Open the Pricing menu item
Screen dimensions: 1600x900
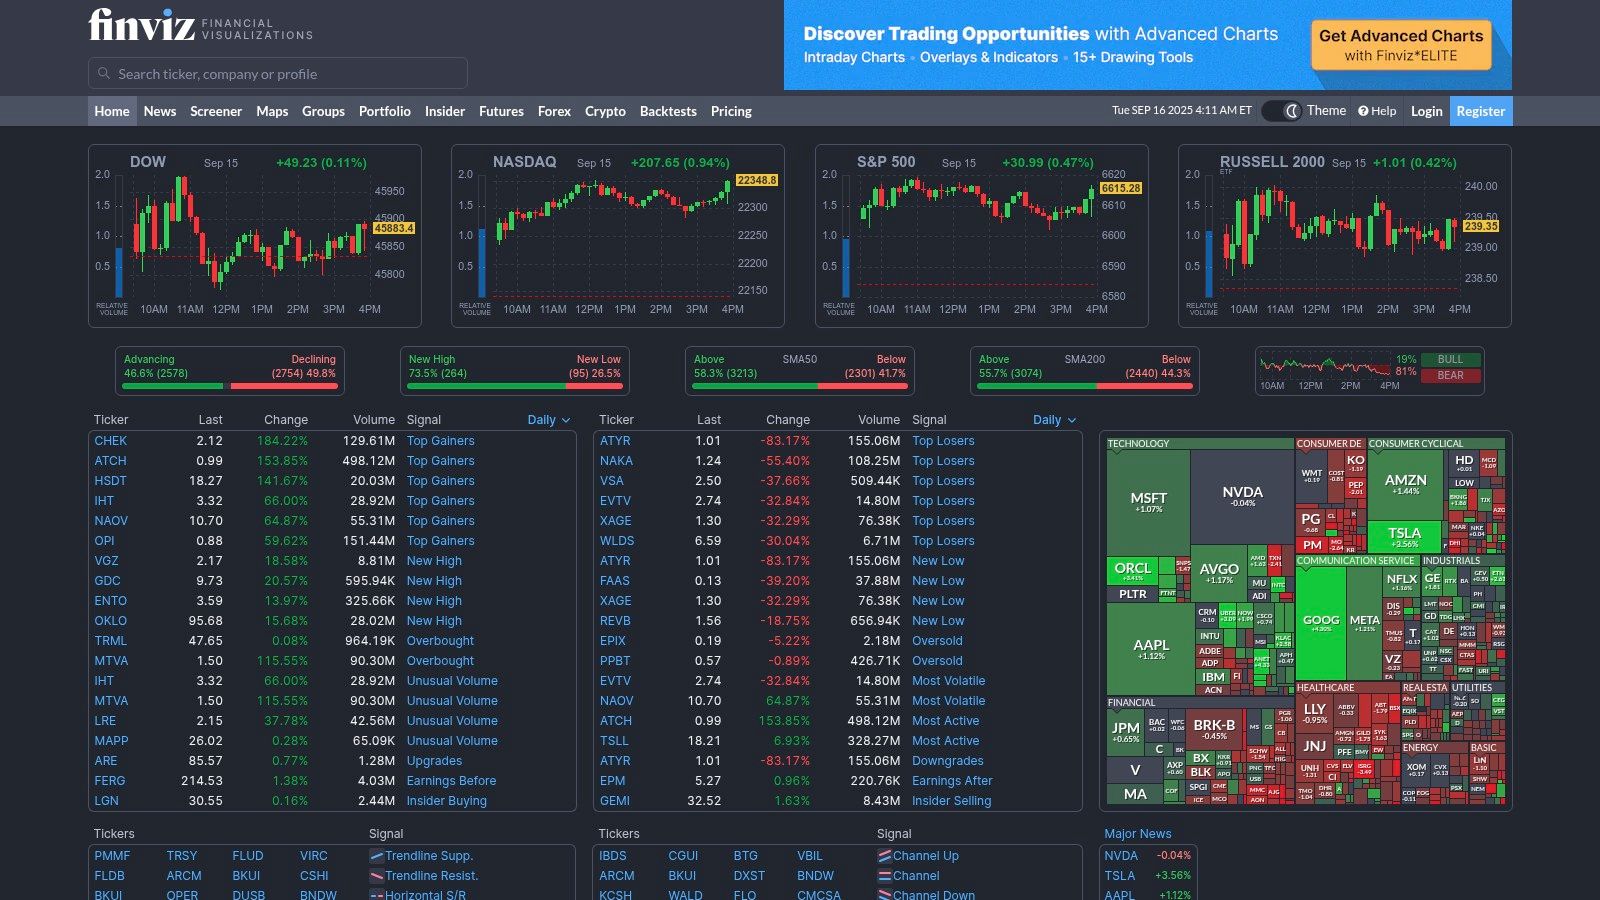coord(731,111)
